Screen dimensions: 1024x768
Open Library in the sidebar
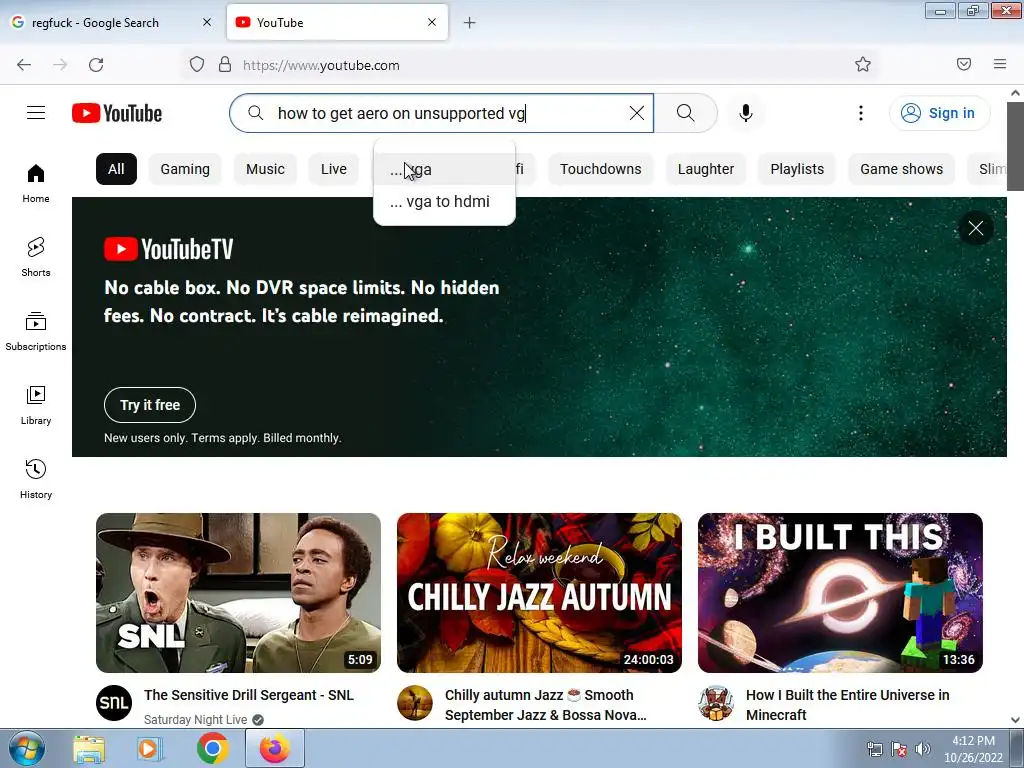36,406
